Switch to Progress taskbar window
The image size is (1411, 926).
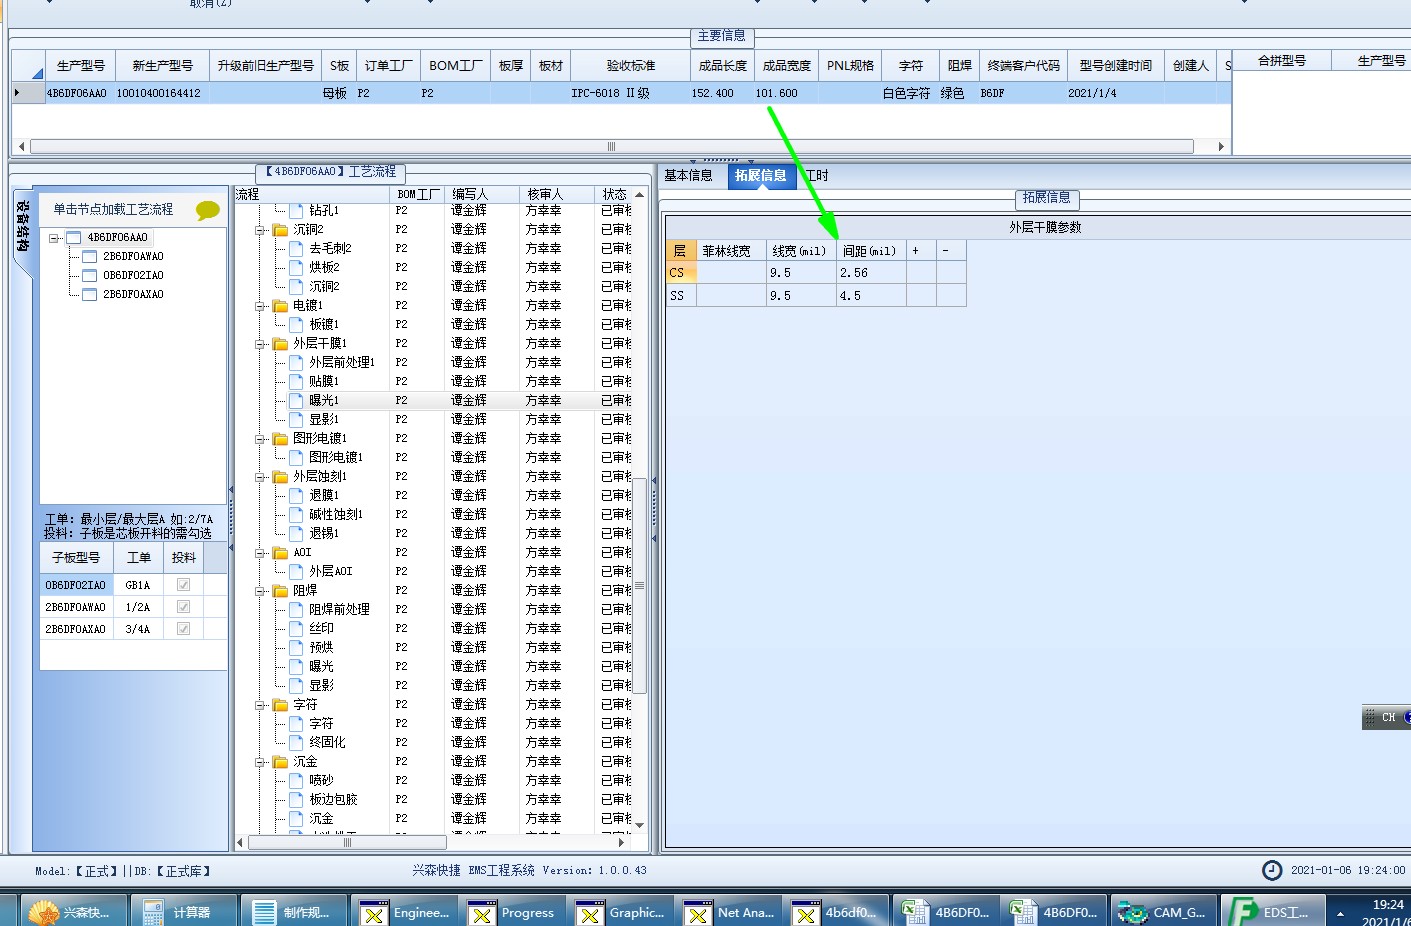pyautogui.click(x=513, y=912)
